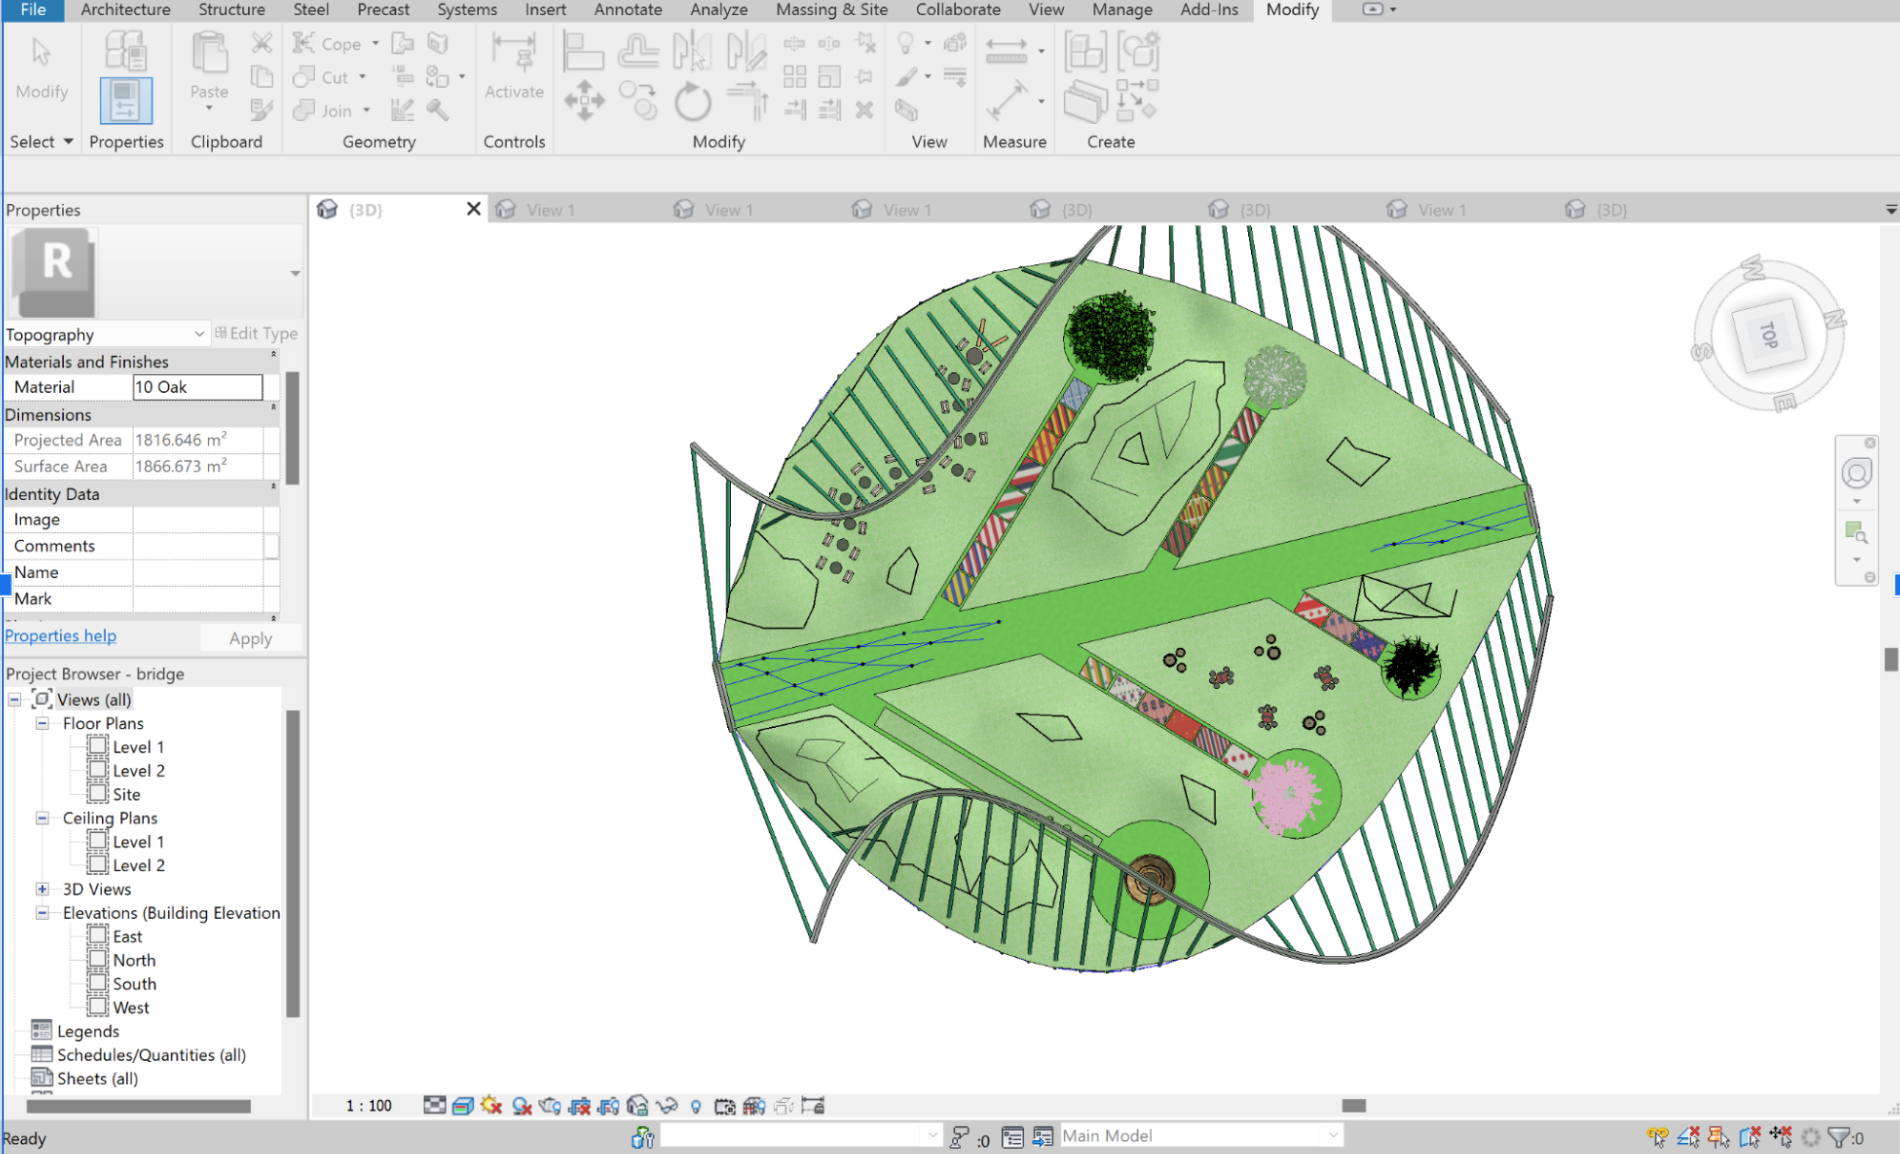This screenshot has height=1154, width=1900.
Task: Switch to the Architecture ribbon tab
Action: pos(124,10)
